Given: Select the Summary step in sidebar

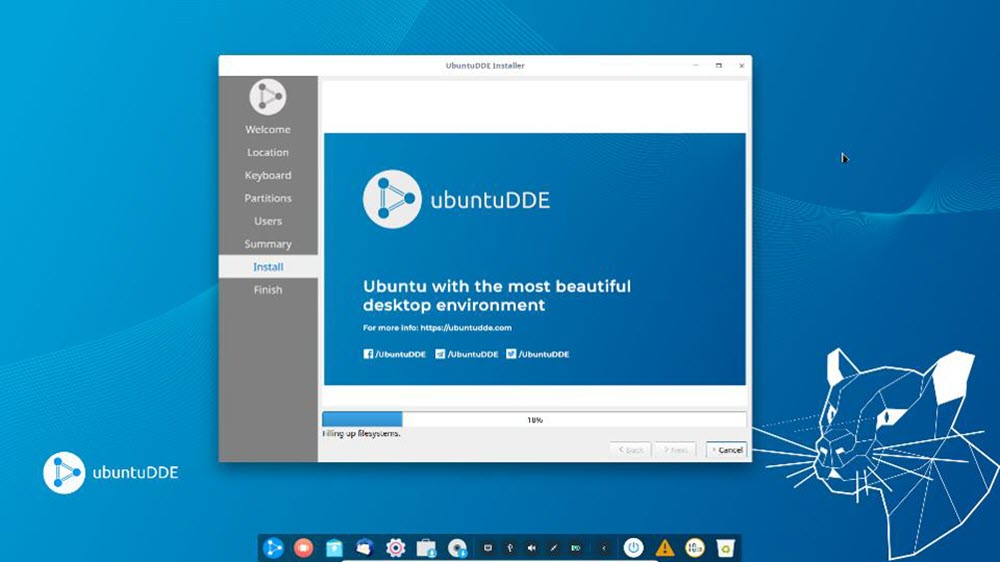Looking at the screenshot, I should (x=268, y=244).
